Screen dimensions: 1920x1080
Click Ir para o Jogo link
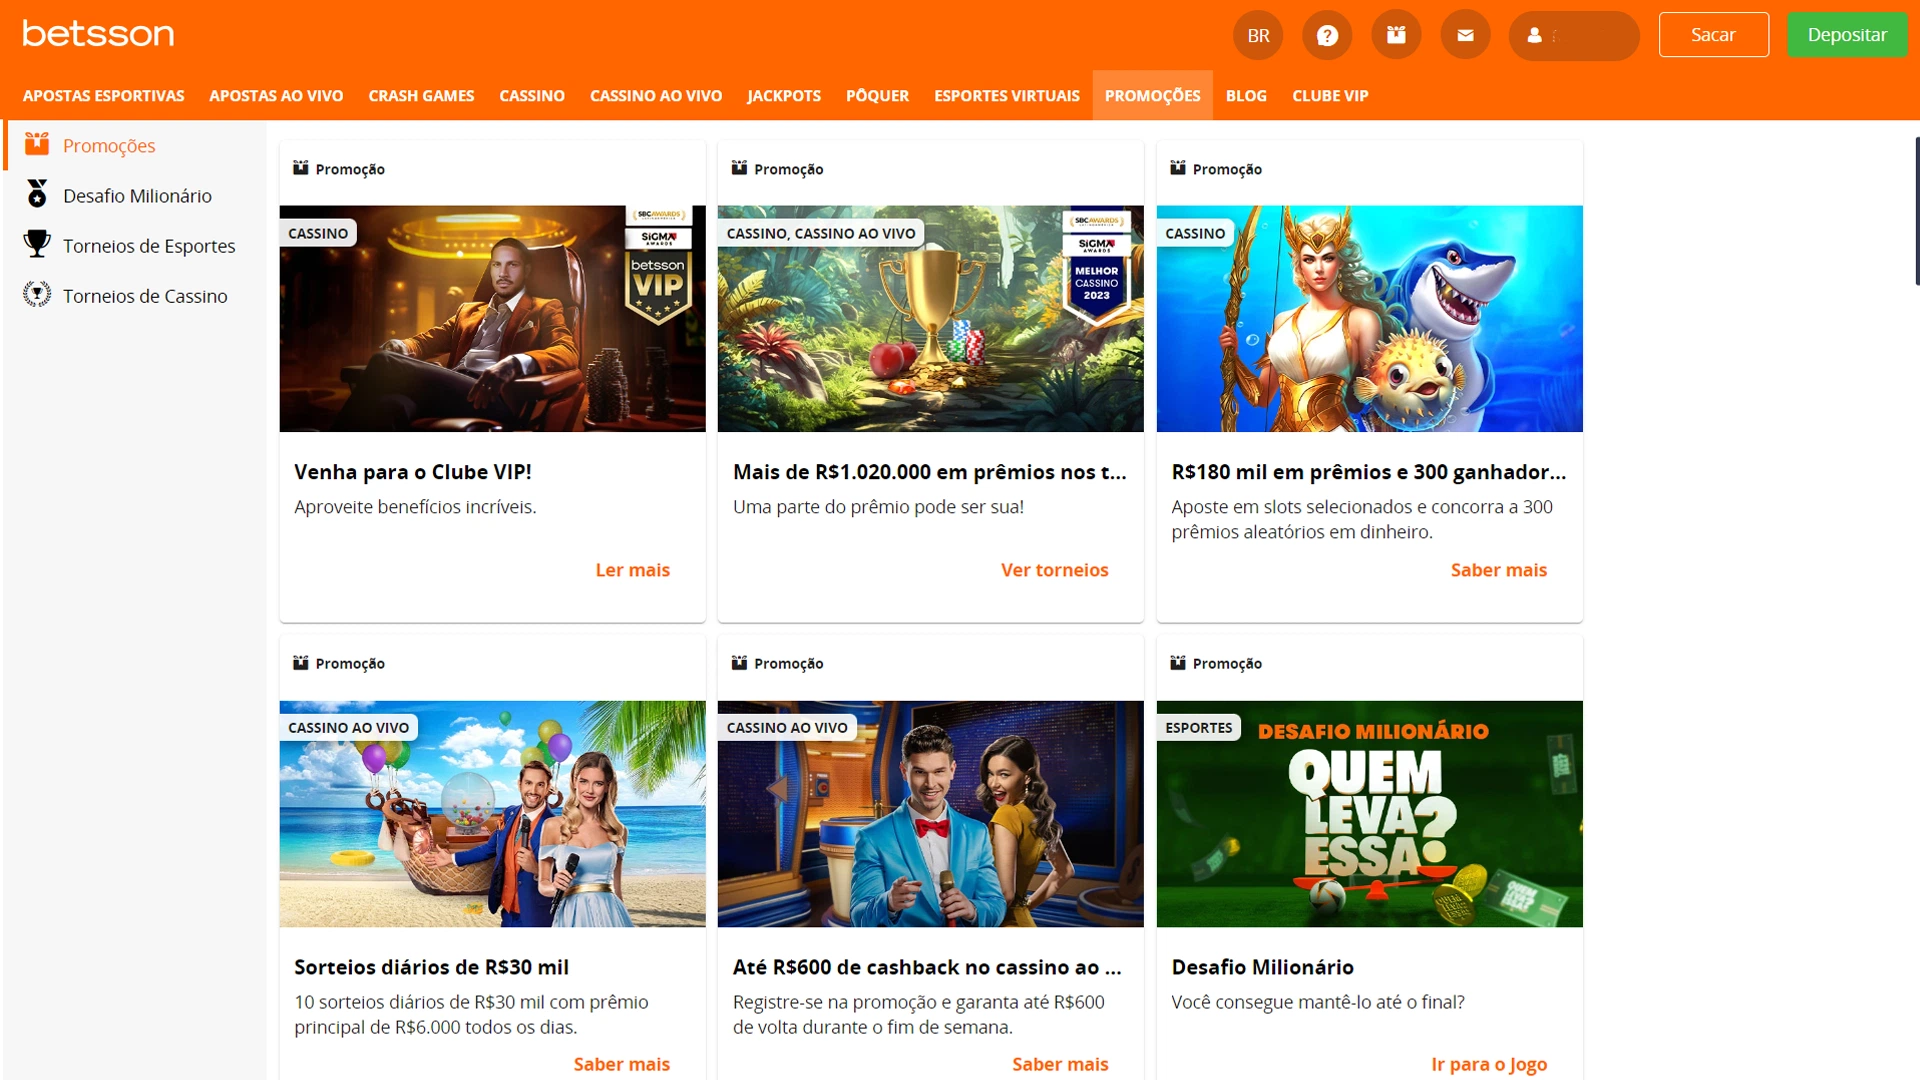point(1489,1064)
